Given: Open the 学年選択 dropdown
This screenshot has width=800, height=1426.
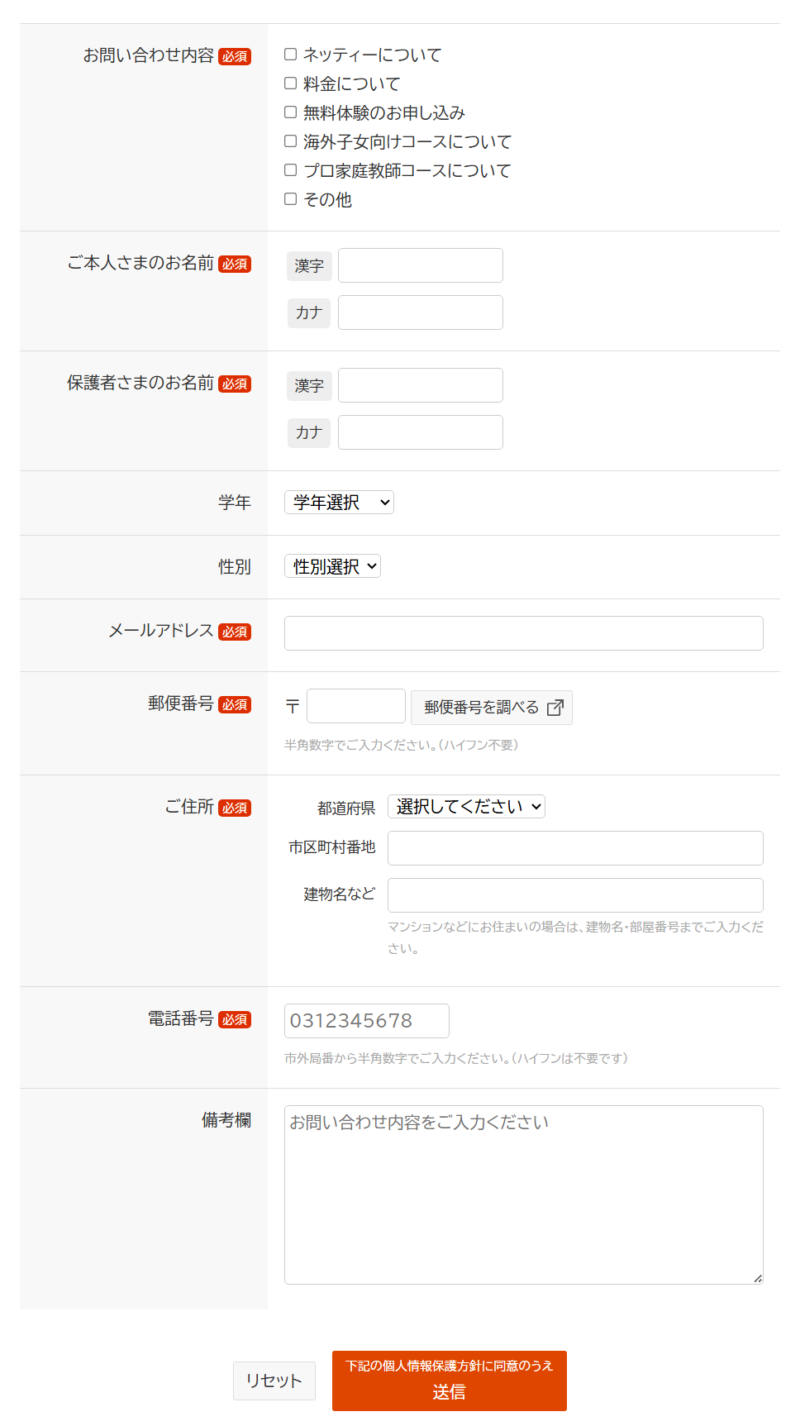Looking at the screenshot, I should click(x=339, y=503).
